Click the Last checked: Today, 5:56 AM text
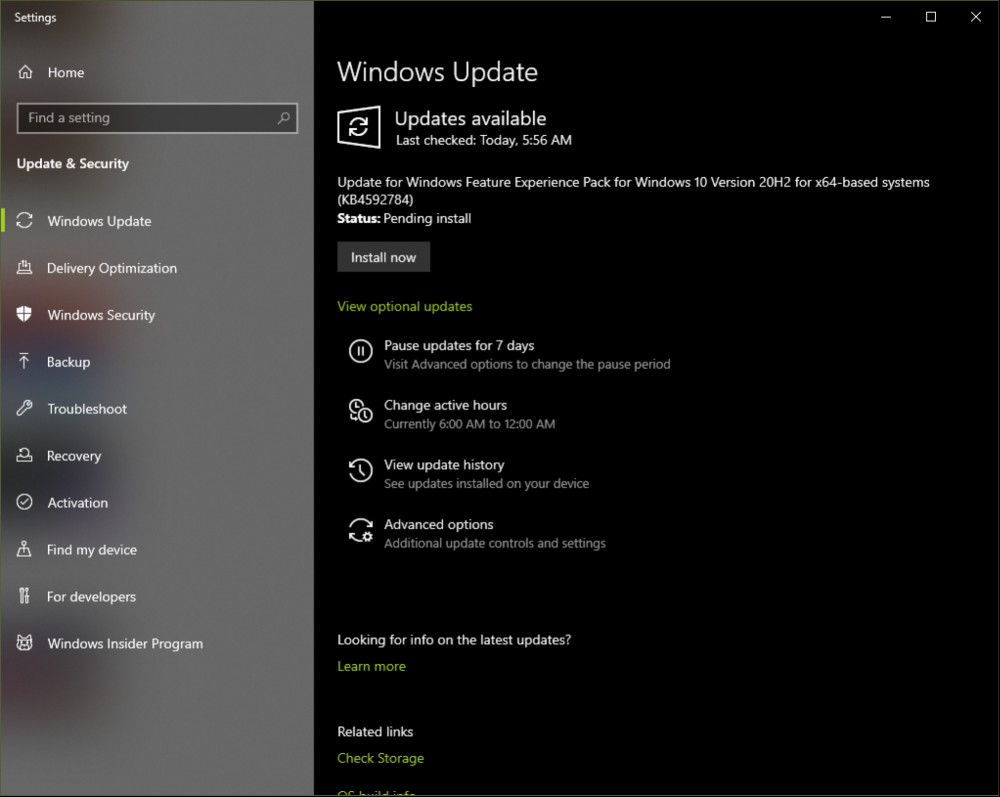Image resolution: width=1000 pixels, height=797 pixels. click(483, 140)
